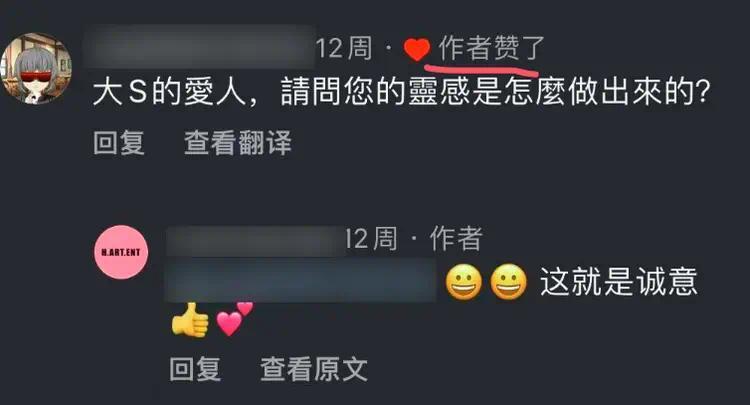Tap the thumbs-up emoji in the reply
Screen dimensions: 750x405
tap(190, 320)
